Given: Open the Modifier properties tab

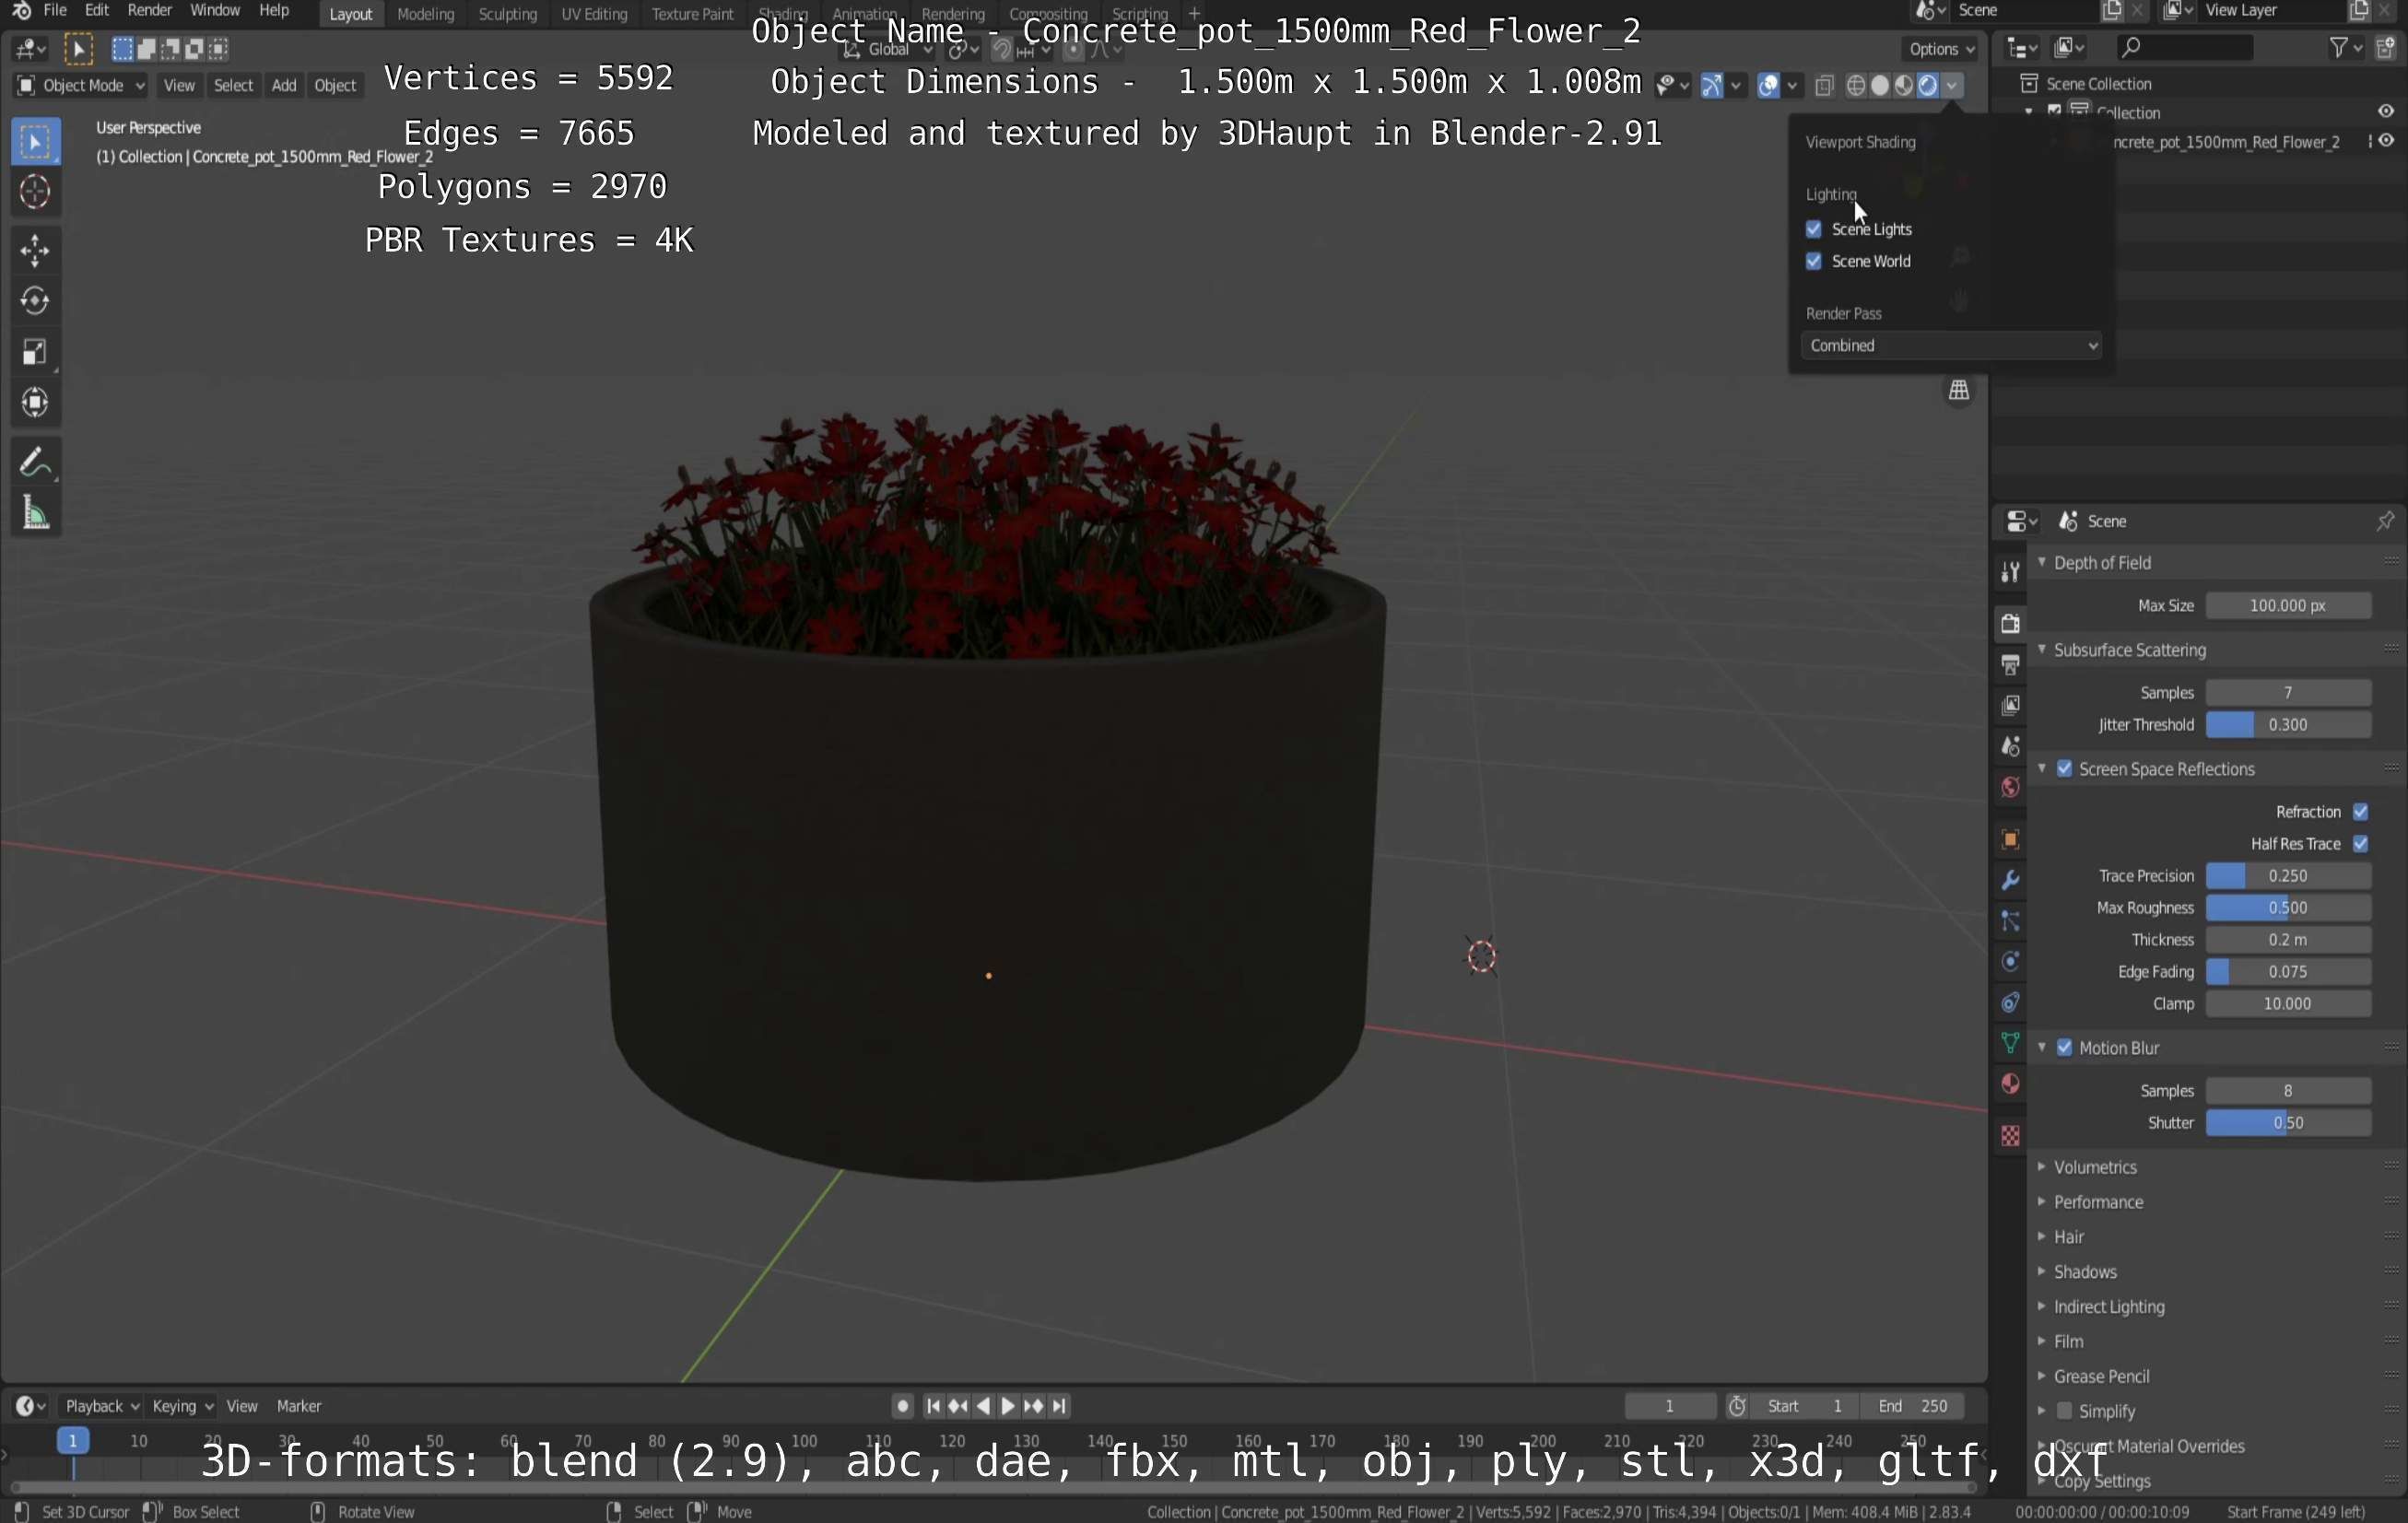Looking at the screenshot, I should pyautogui.click(x=2010, y=881).
